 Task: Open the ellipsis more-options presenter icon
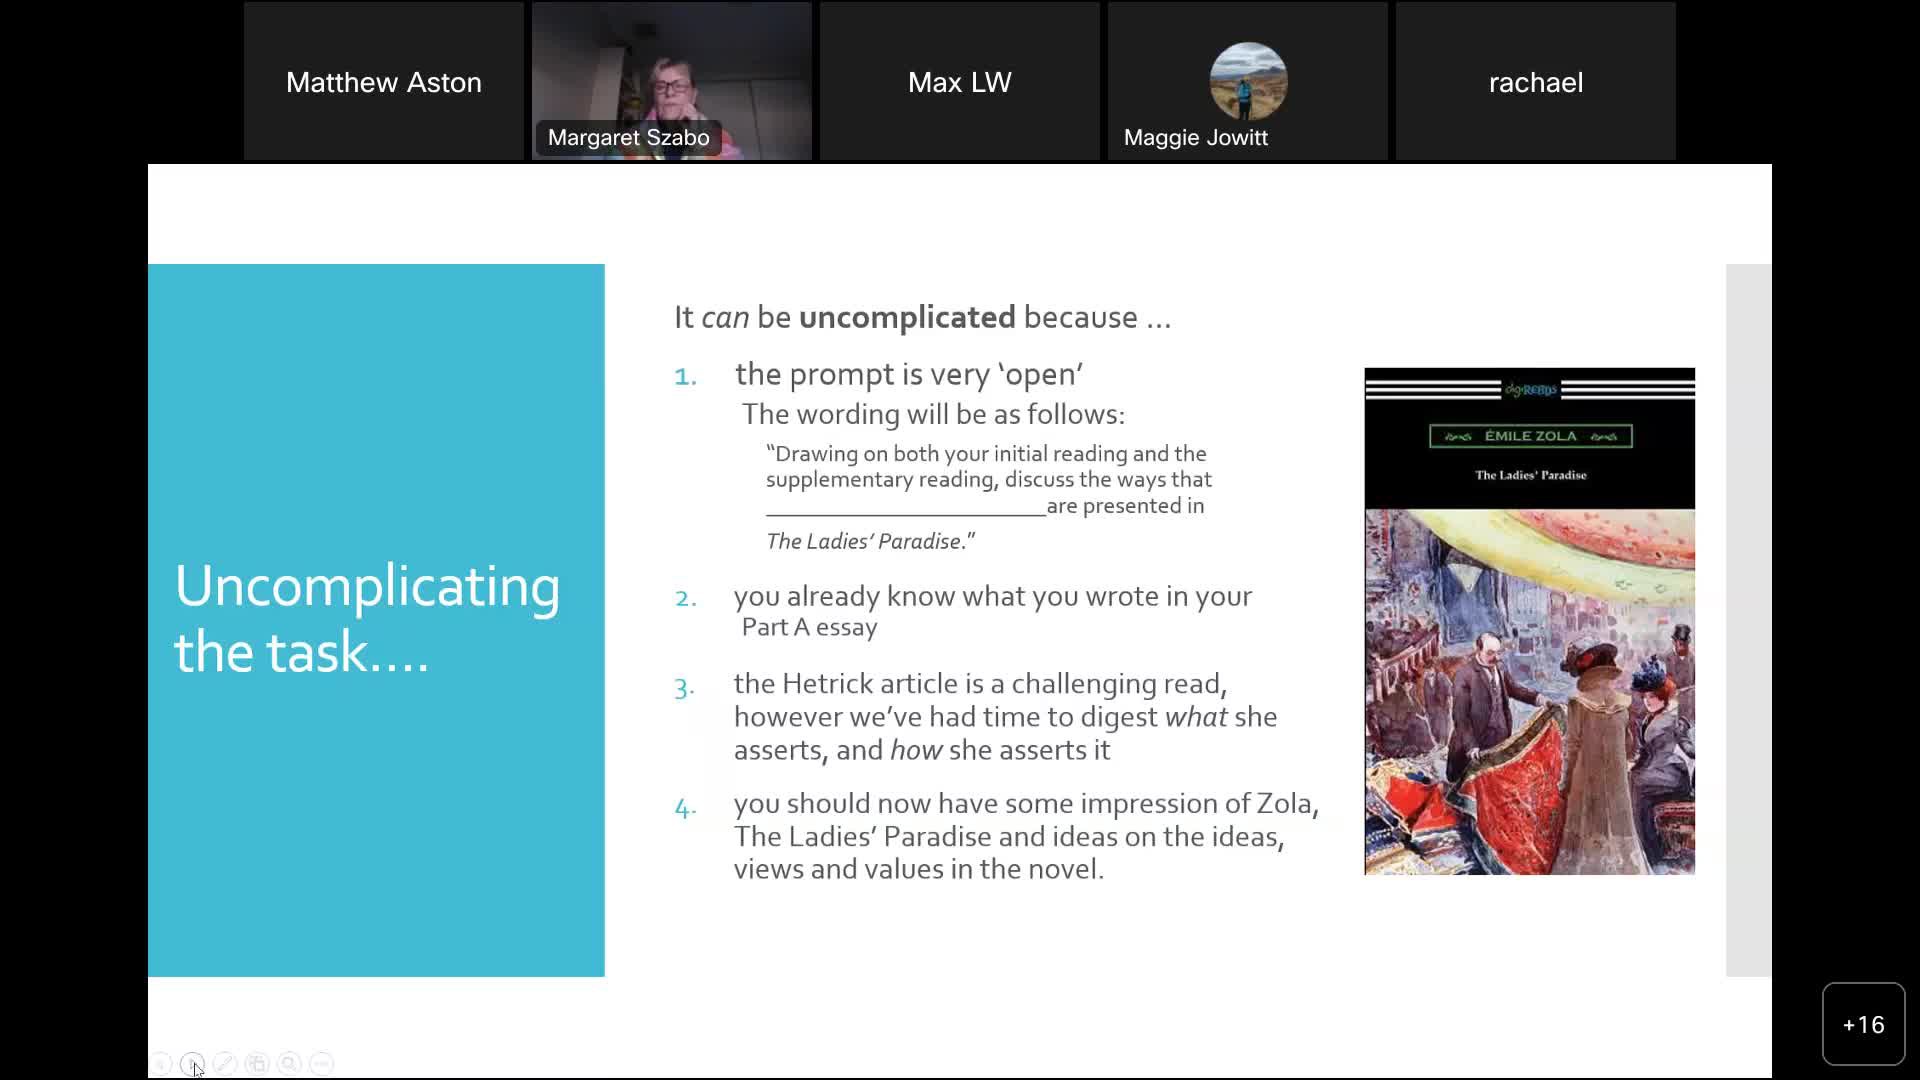coord(321,1063)
